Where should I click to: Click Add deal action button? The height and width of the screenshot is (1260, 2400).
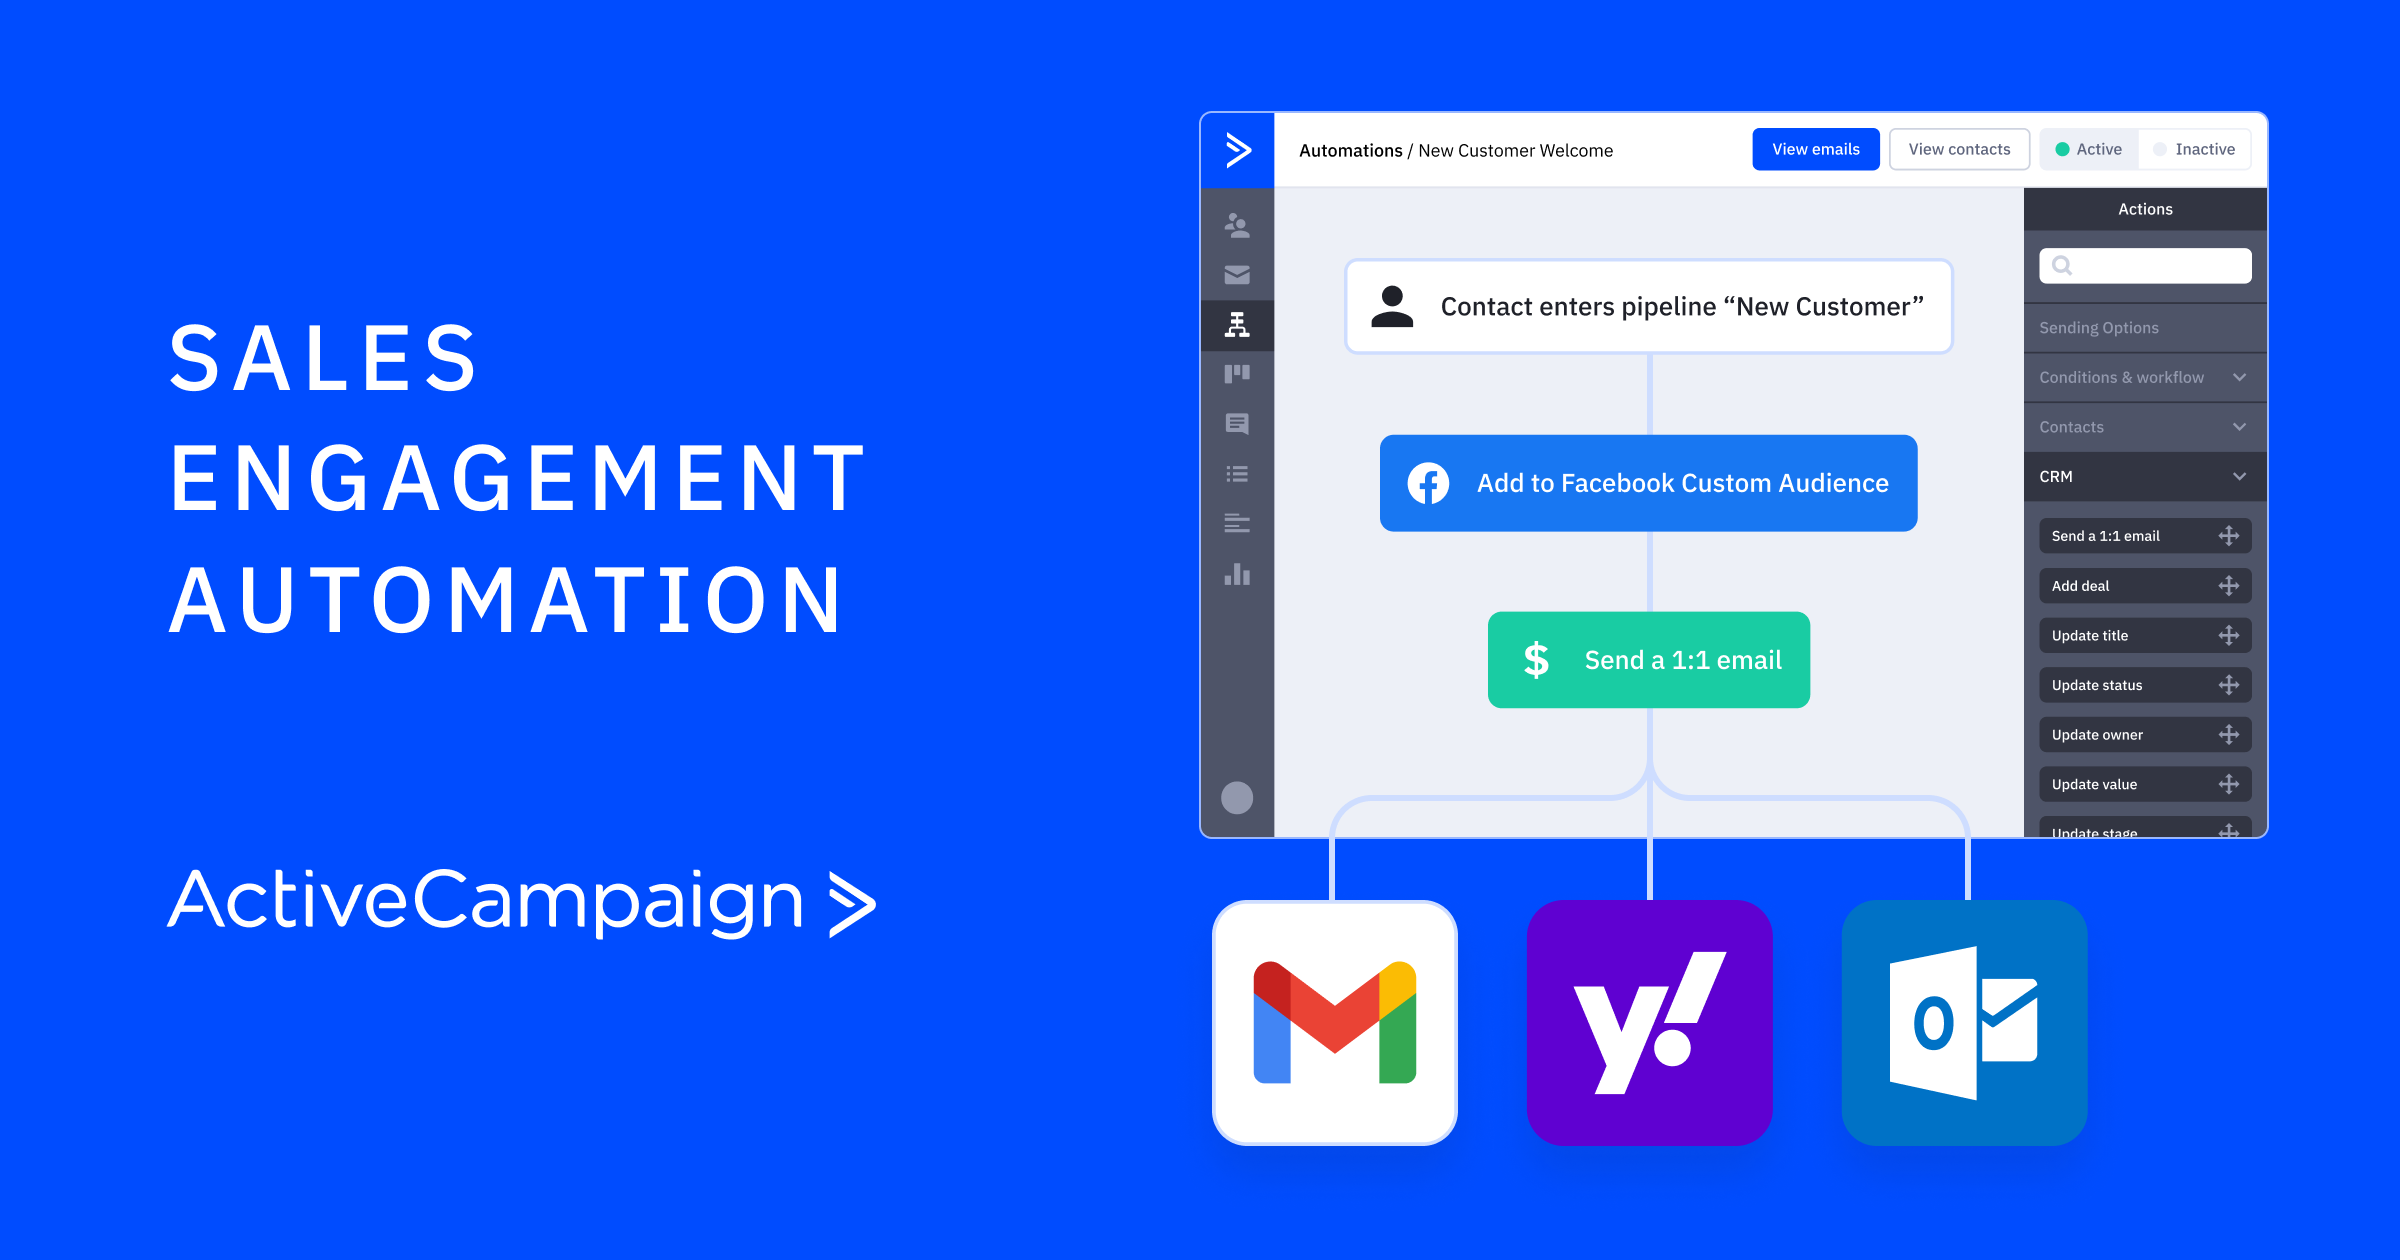coord(2125,586)
